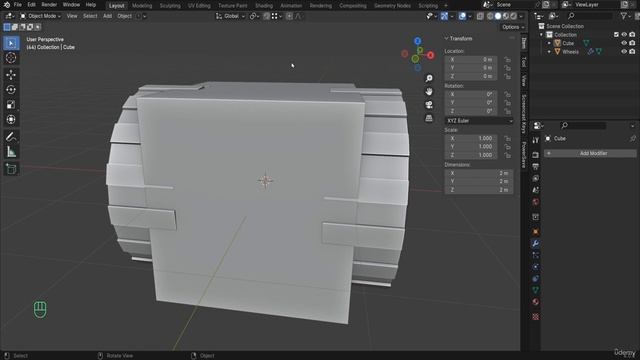Hide the Wheels object in viewport

(x=624, y=52)
